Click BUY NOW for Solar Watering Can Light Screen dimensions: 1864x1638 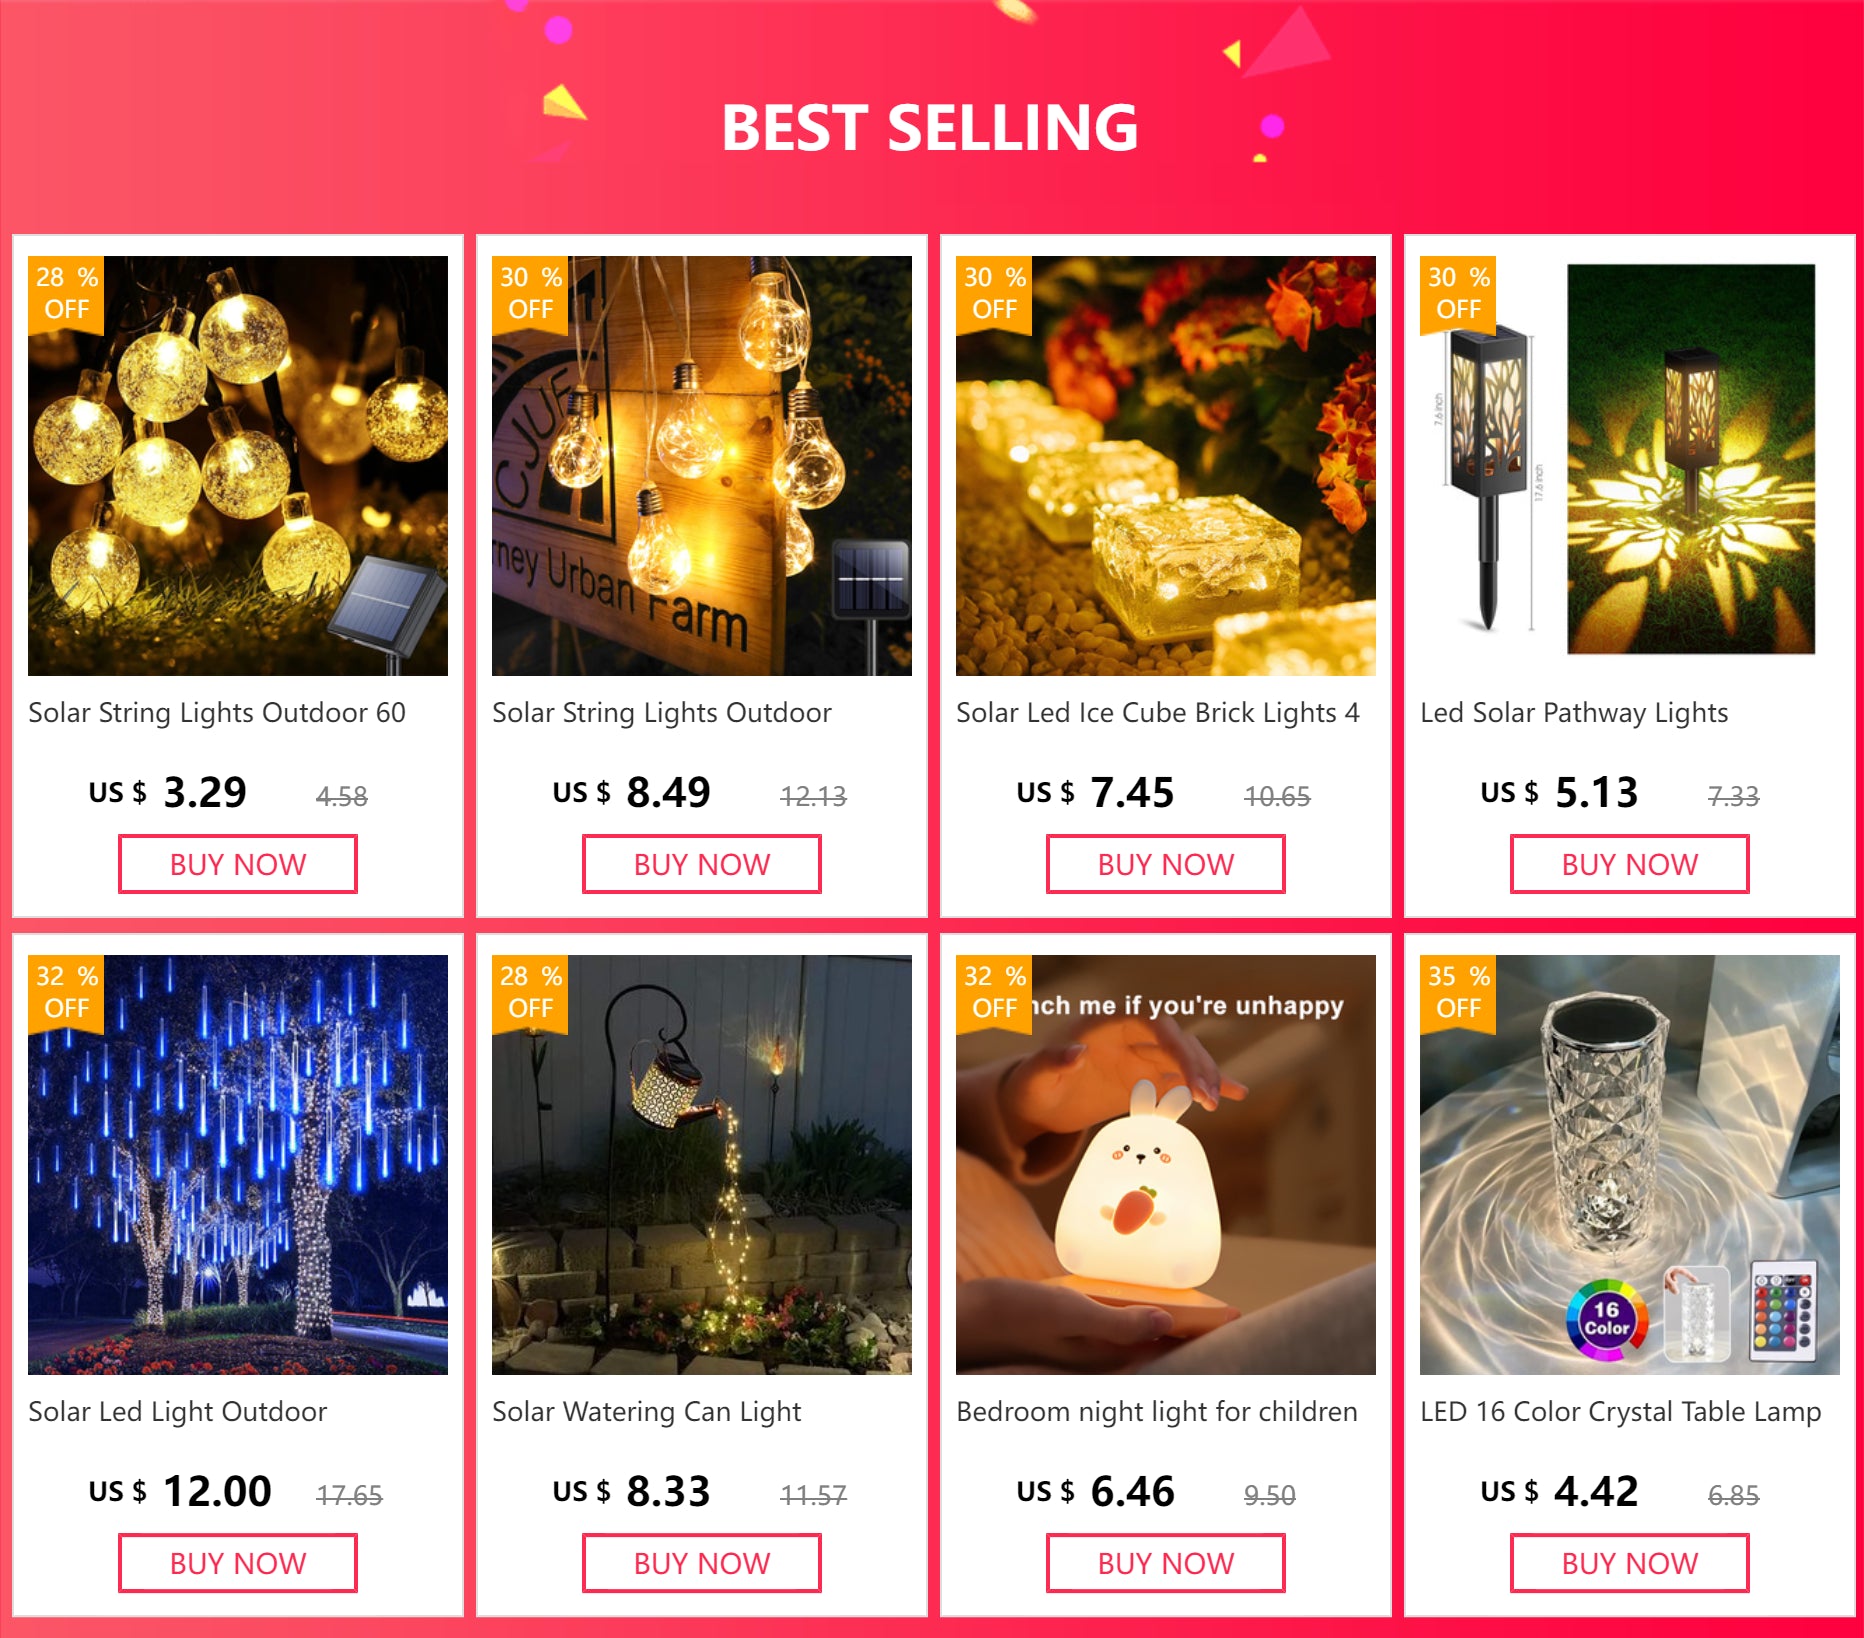[702, 1563]
